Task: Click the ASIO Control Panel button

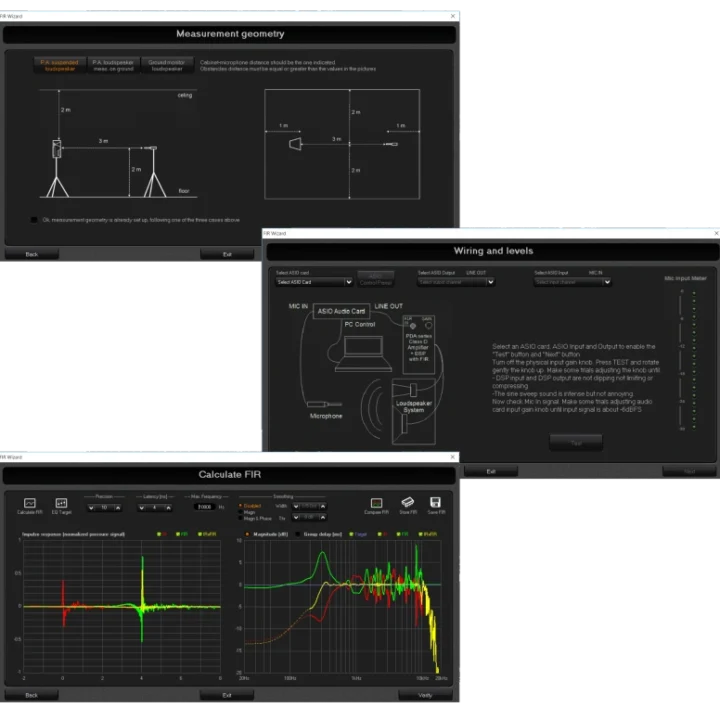Action: (376, 279)
